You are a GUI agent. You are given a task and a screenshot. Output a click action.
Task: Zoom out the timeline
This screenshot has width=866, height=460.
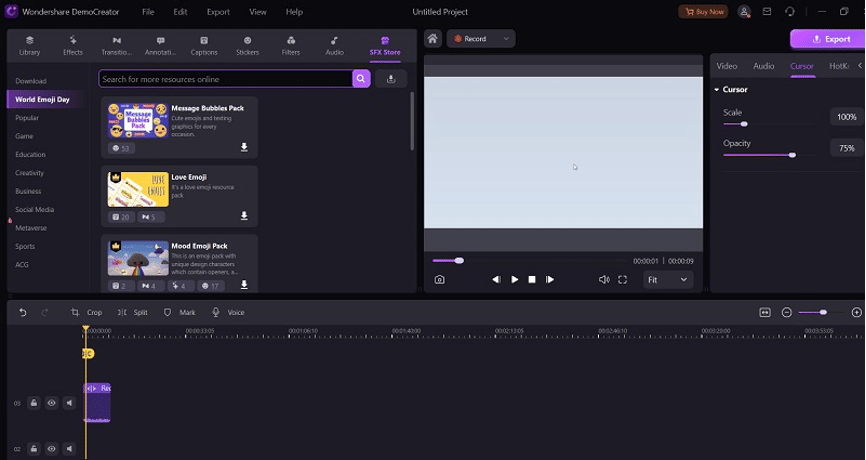coord(787,313)
